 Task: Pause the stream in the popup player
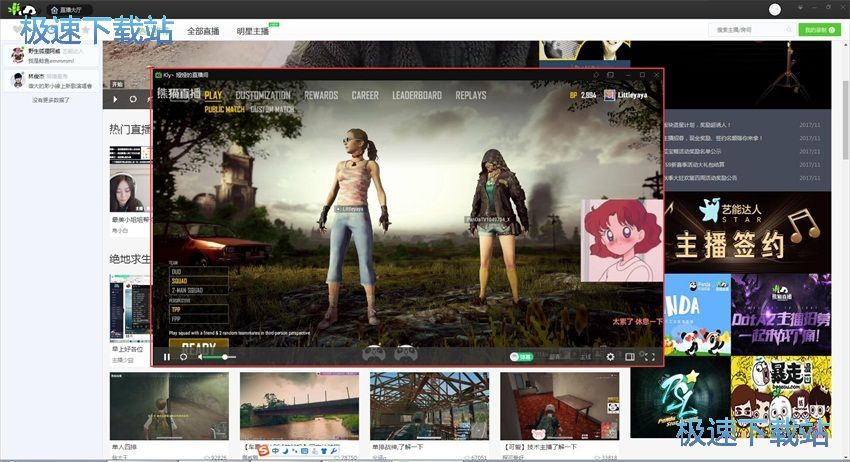pyautogui.click(x=167, y=357)
